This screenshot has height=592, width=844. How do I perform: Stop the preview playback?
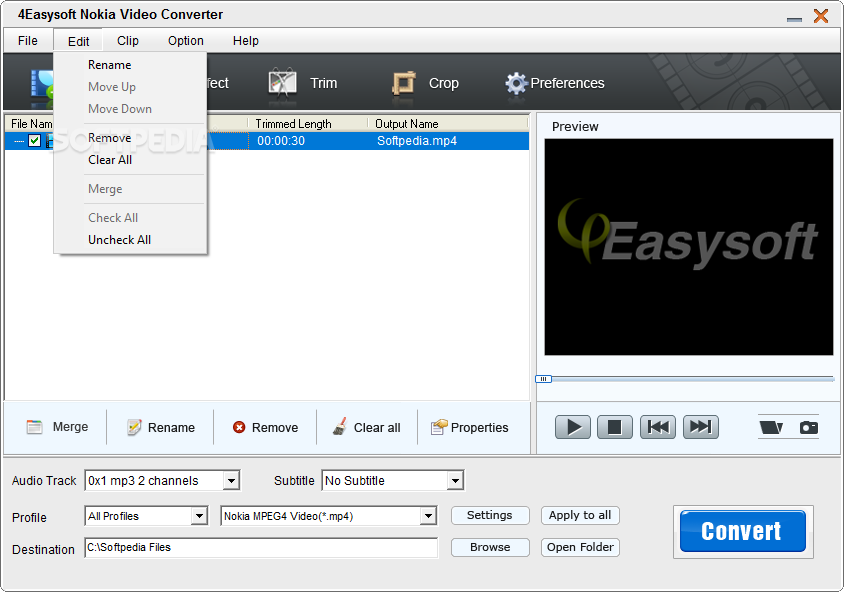pyautogui.click(x=615, y=427)
